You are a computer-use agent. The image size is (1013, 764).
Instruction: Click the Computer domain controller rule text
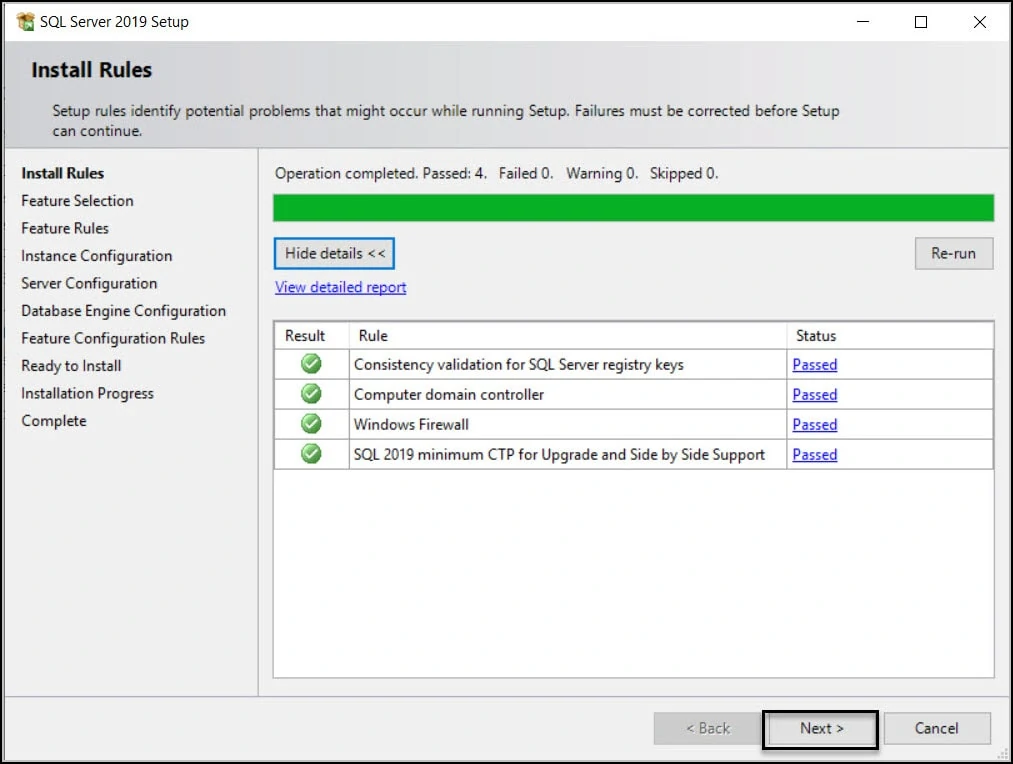[x=449, y=394]
